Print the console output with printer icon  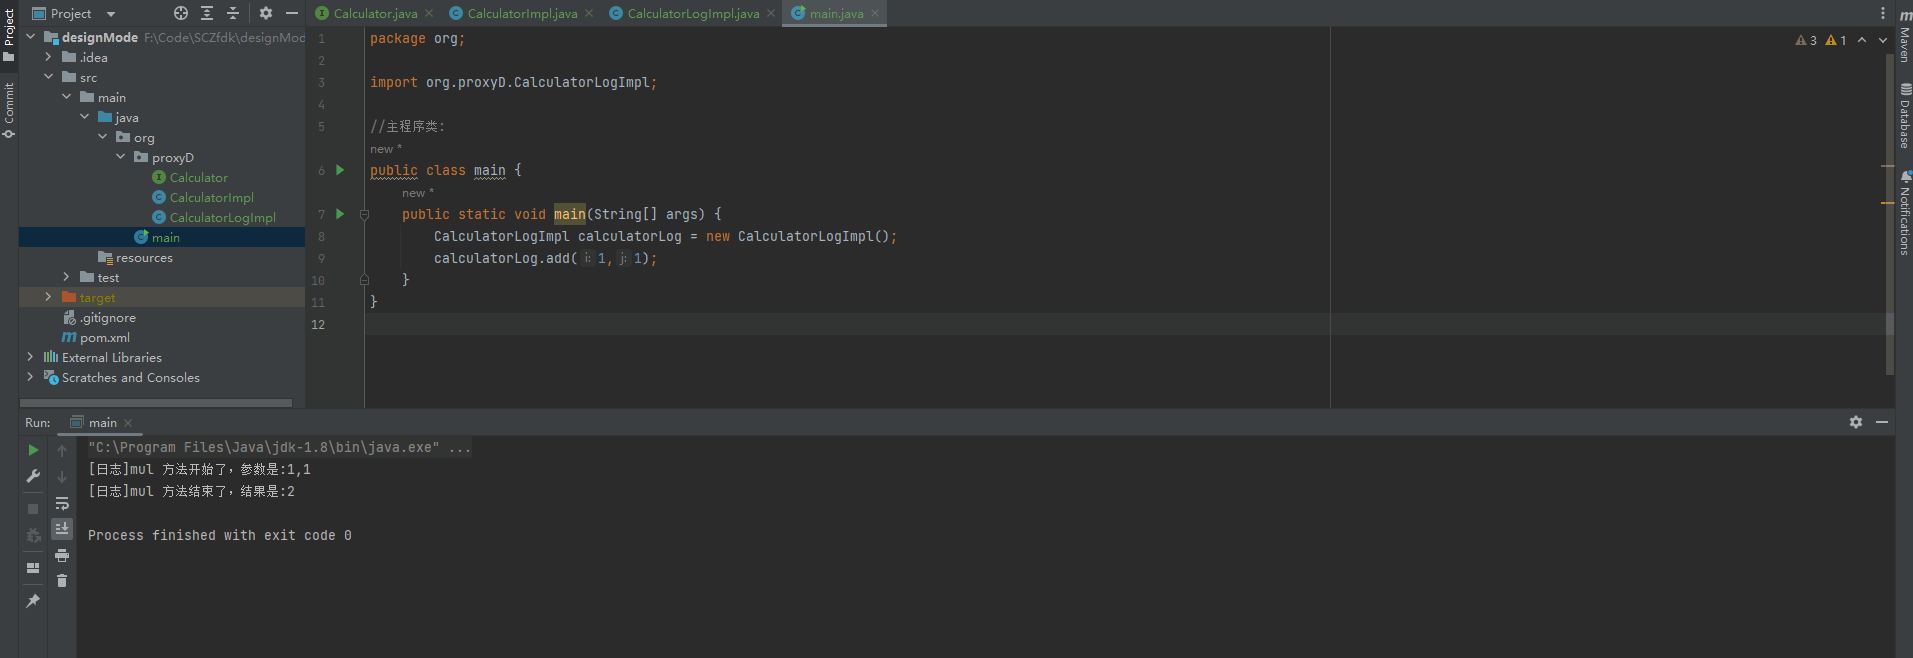(62, 555)
